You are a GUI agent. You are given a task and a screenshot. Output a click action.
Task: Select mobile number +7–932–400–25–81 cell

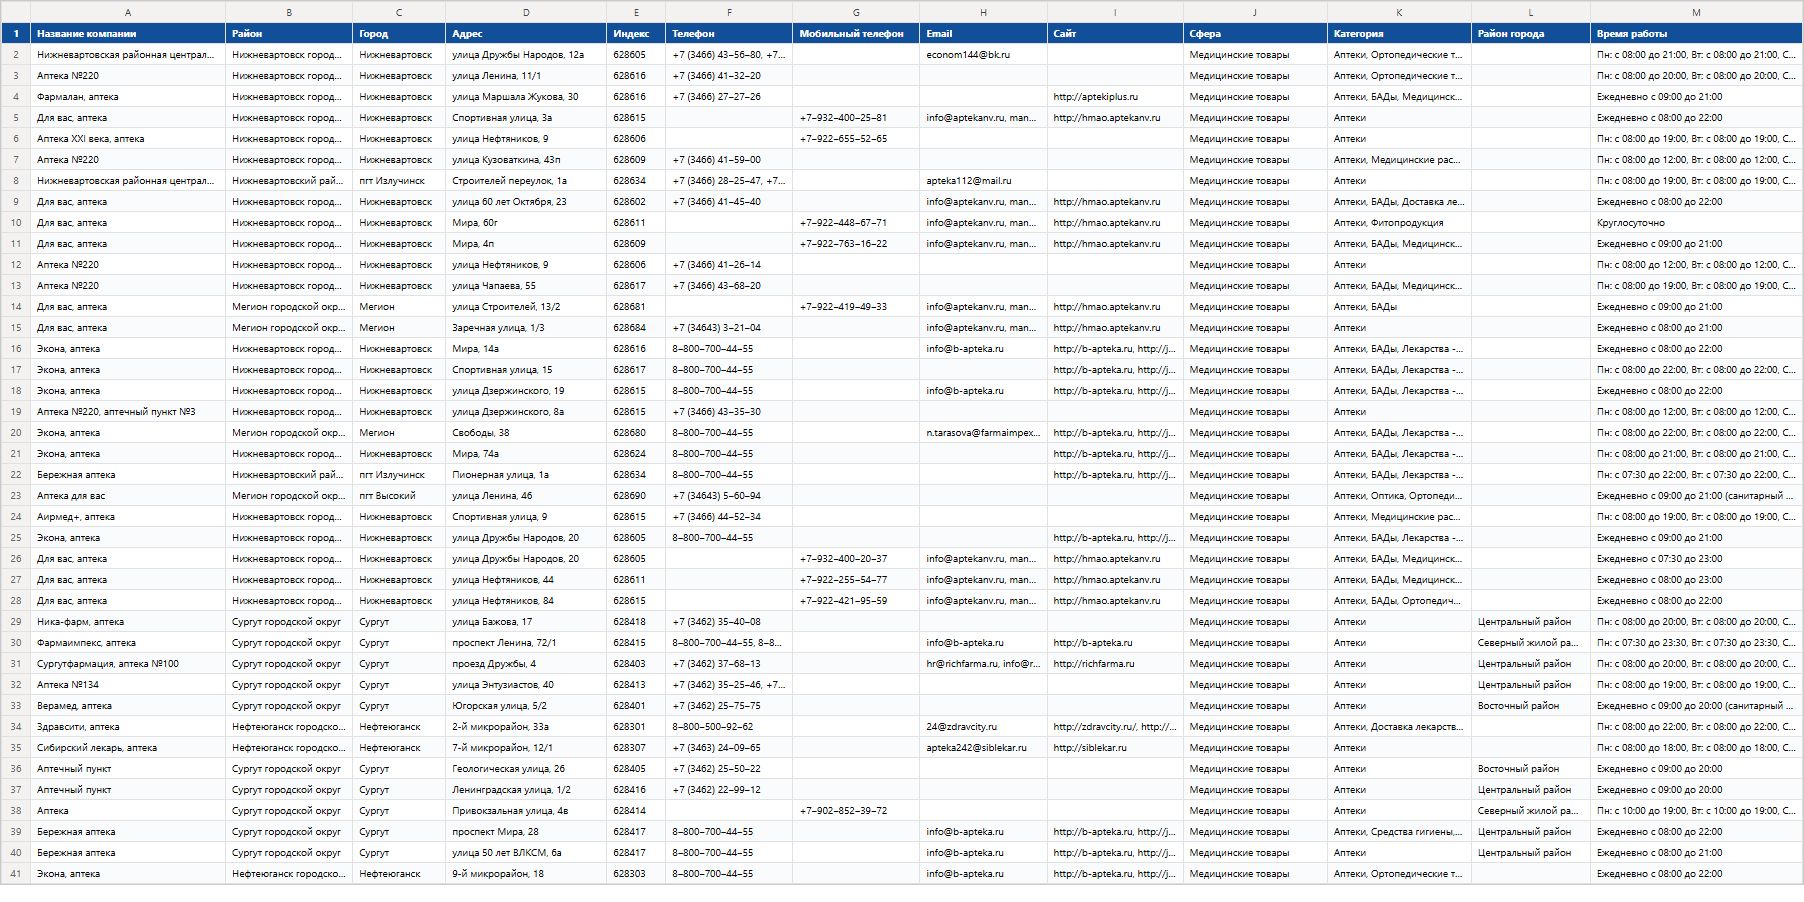coord(856,118)
